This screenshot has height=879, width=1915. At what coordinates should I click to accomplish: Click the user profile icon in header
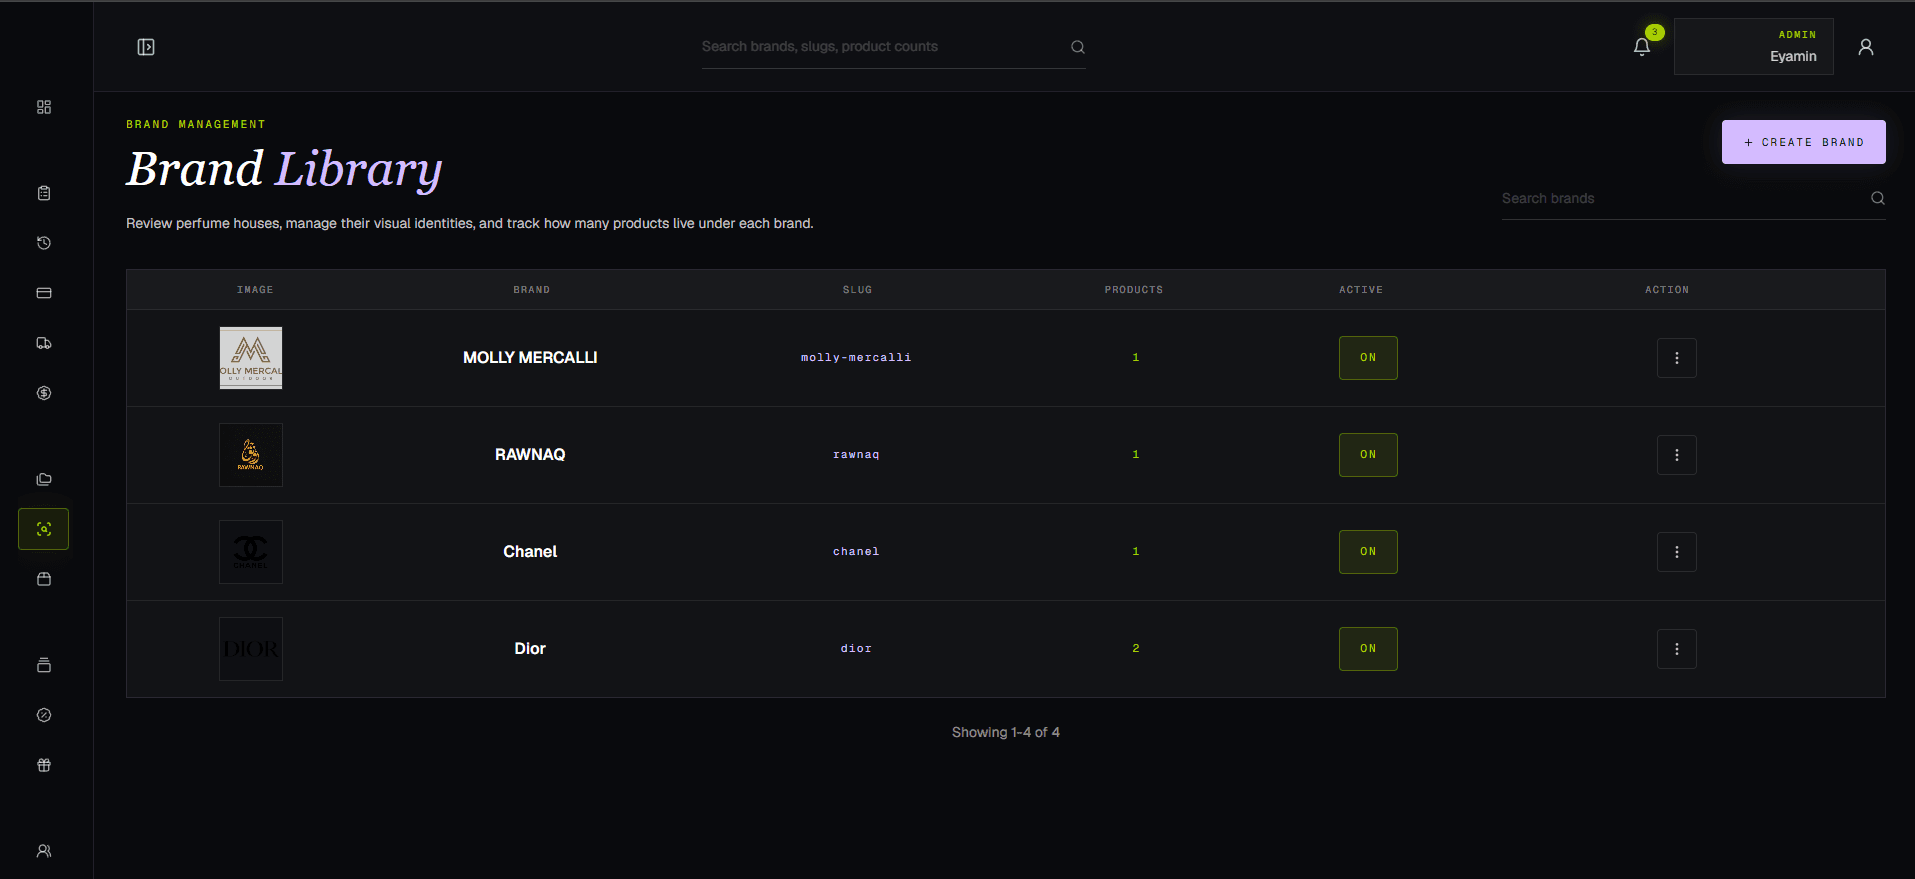tap(1866, 47)
